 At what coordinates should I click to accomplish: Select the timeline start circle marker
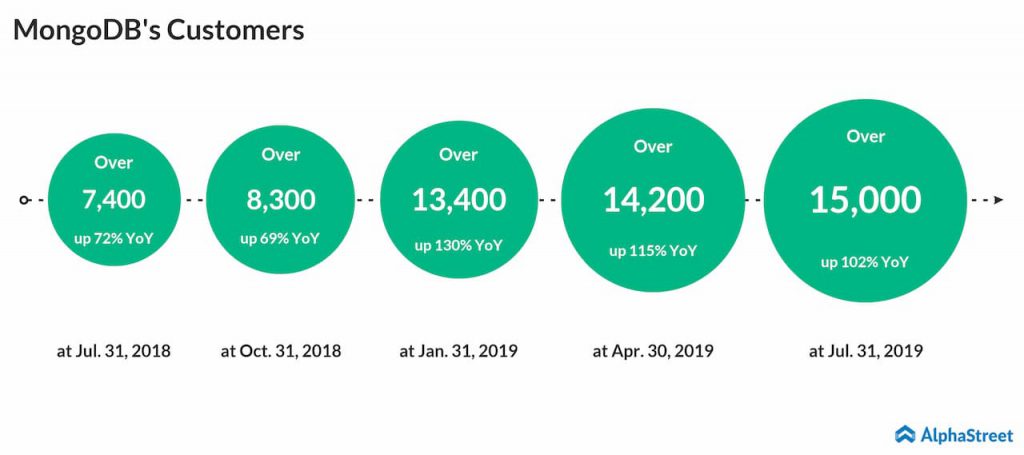coord(24,200)
